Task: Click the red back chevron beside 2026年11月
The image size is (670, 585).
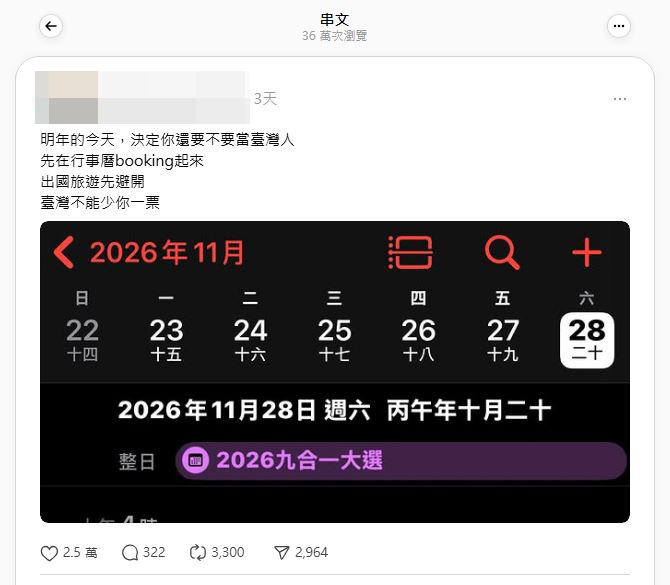Action: tap(64, 252)
